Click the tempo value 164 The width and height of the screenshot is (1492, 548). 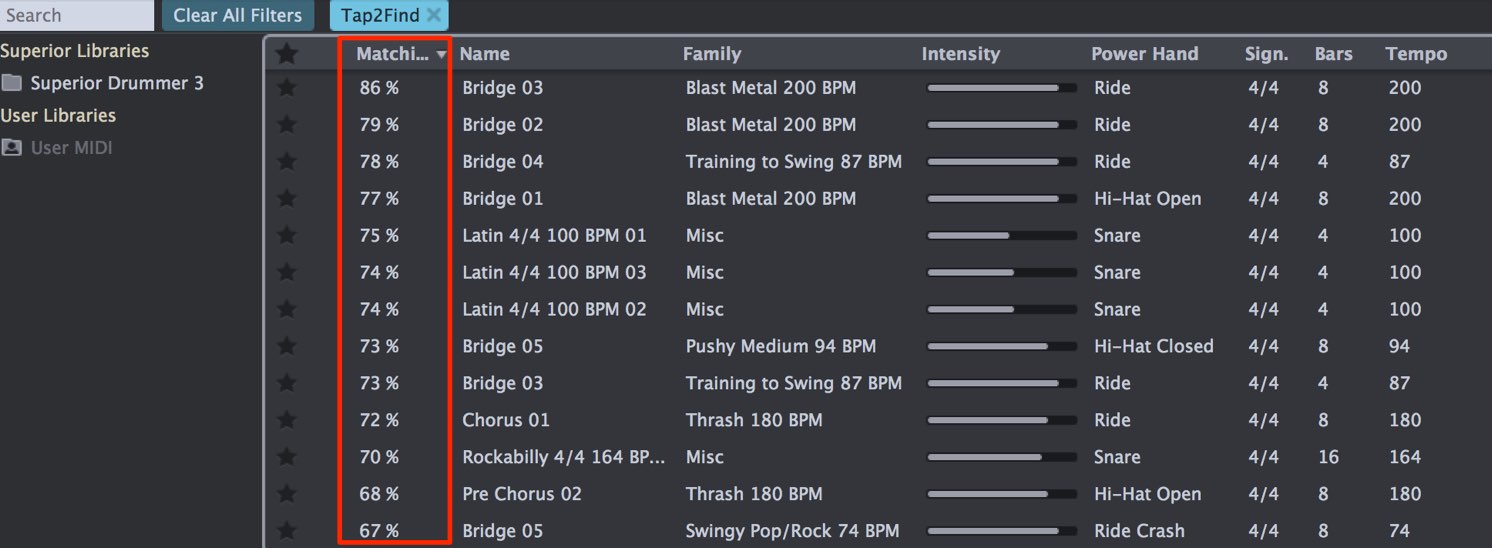1405,458
